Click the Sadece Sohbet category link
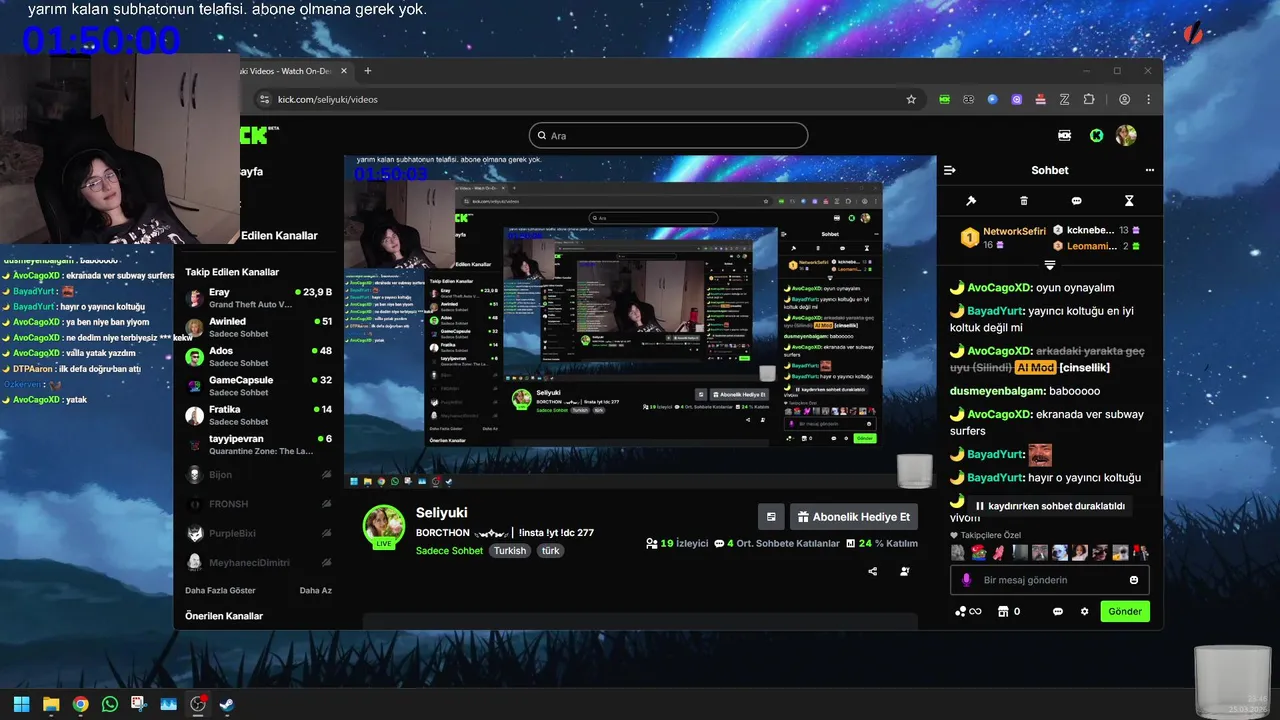1280x720 pixels. coord(449,551)
